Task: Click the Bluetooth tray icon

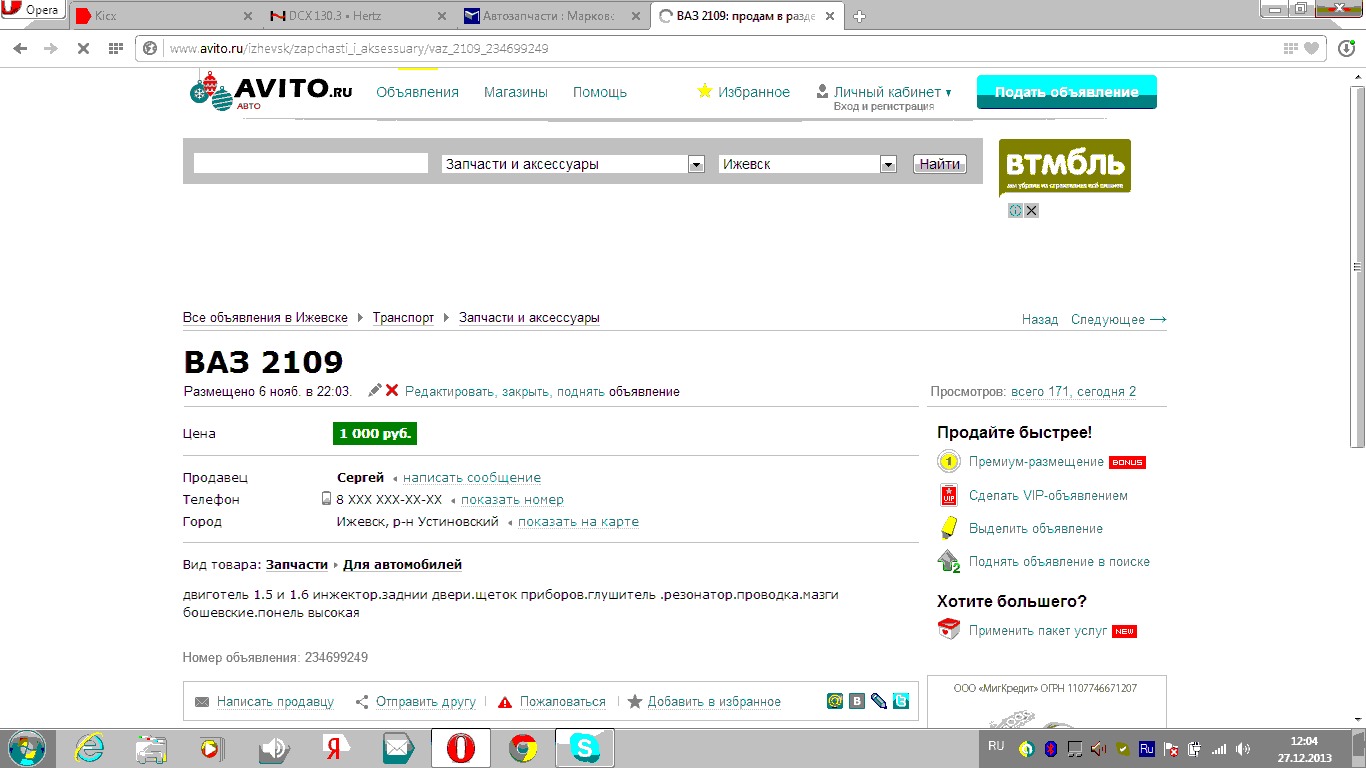Action: (x=1051, y=748)
